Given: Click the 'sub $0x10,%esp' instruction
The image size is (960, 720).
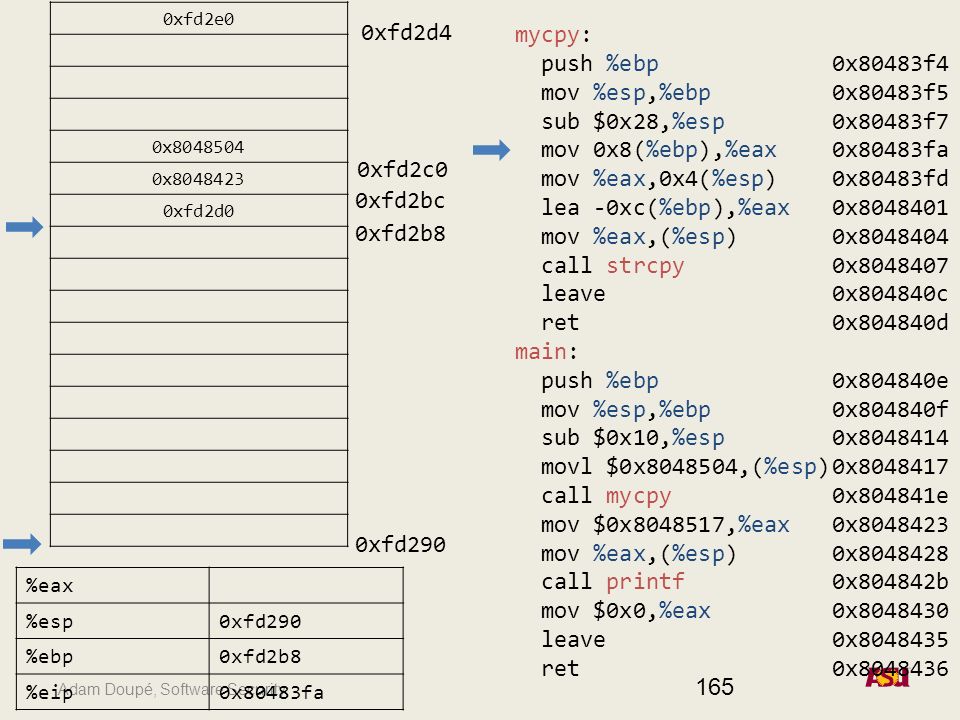Looking at the screenshot, I should [x=632, y=438].
